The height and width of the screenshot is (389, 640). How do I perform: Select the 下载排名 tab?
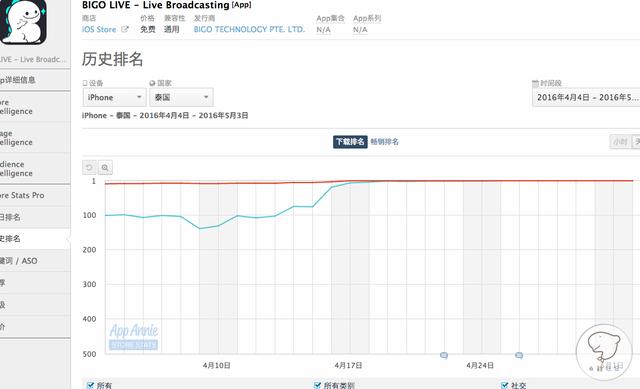pos(350,142)
